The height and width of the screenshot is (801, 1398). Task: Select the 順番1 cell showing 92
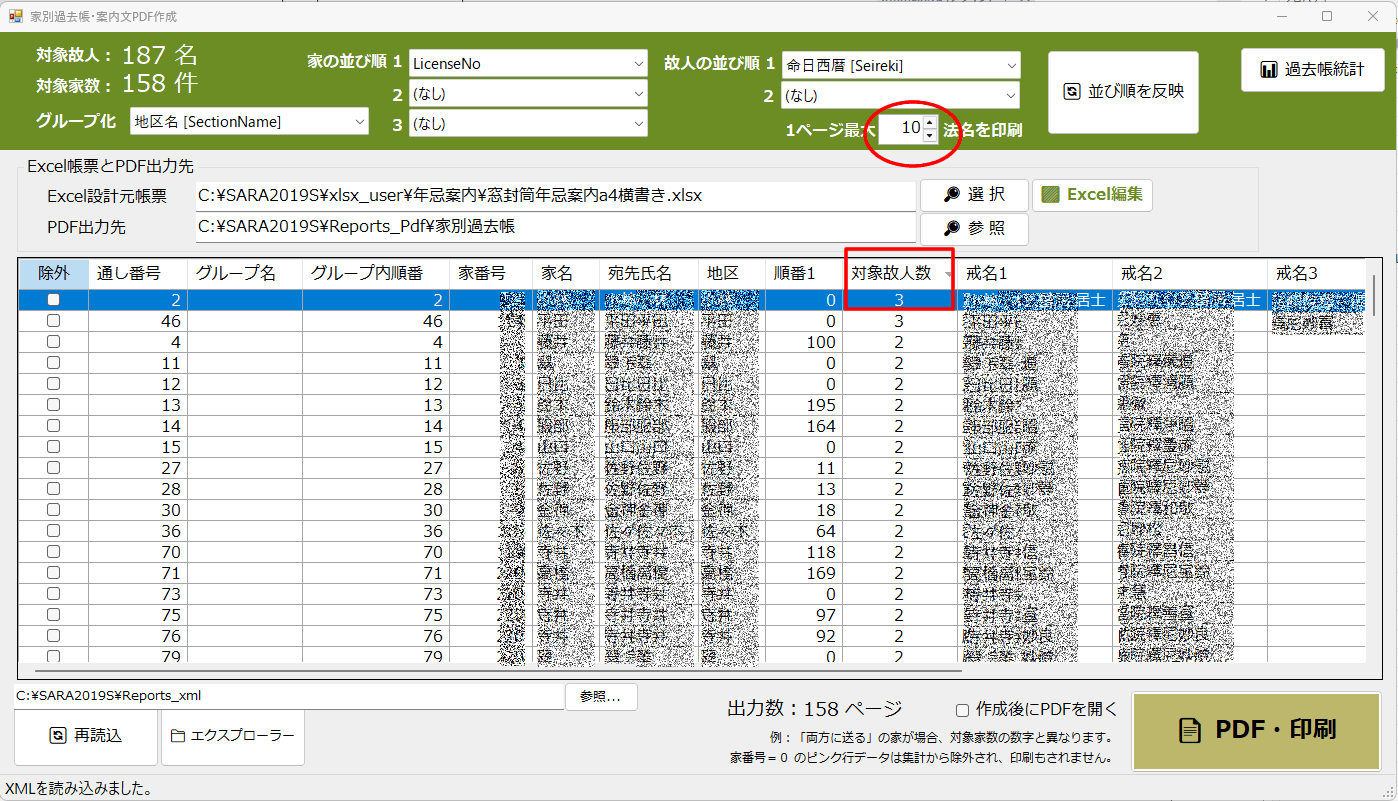(x=804, y=636)
